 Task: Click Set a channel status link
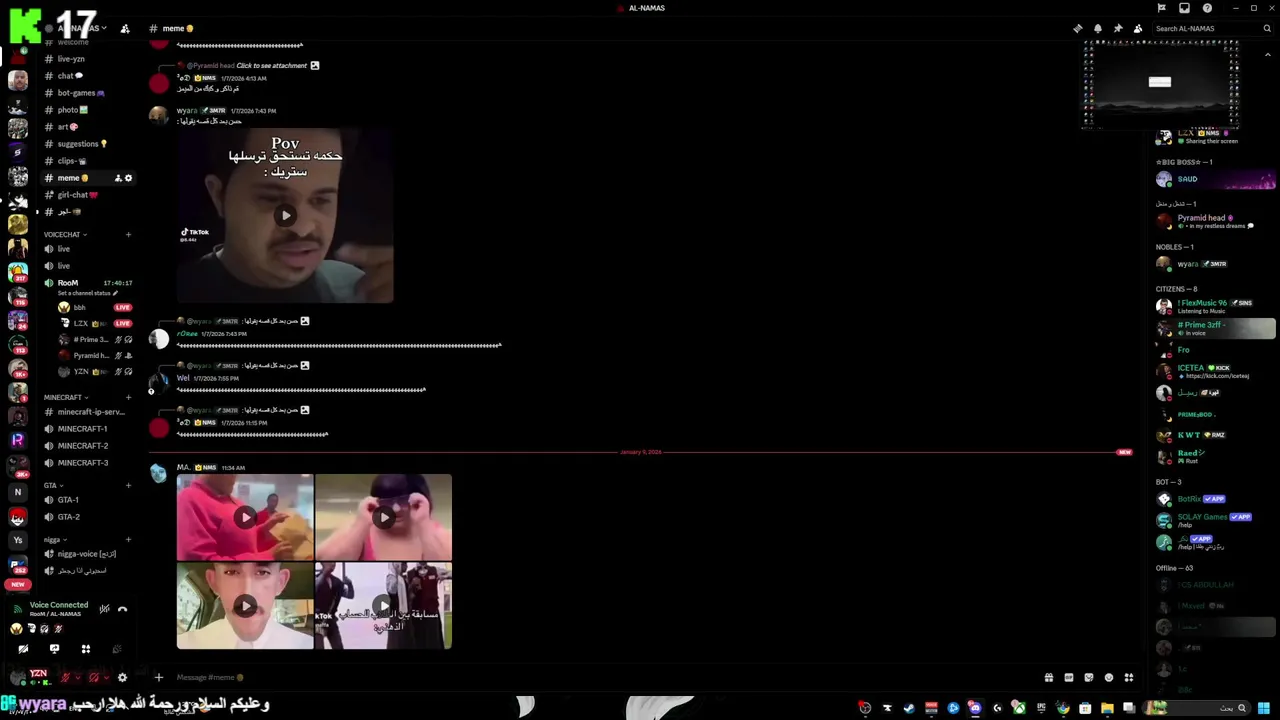pos(87,293)
